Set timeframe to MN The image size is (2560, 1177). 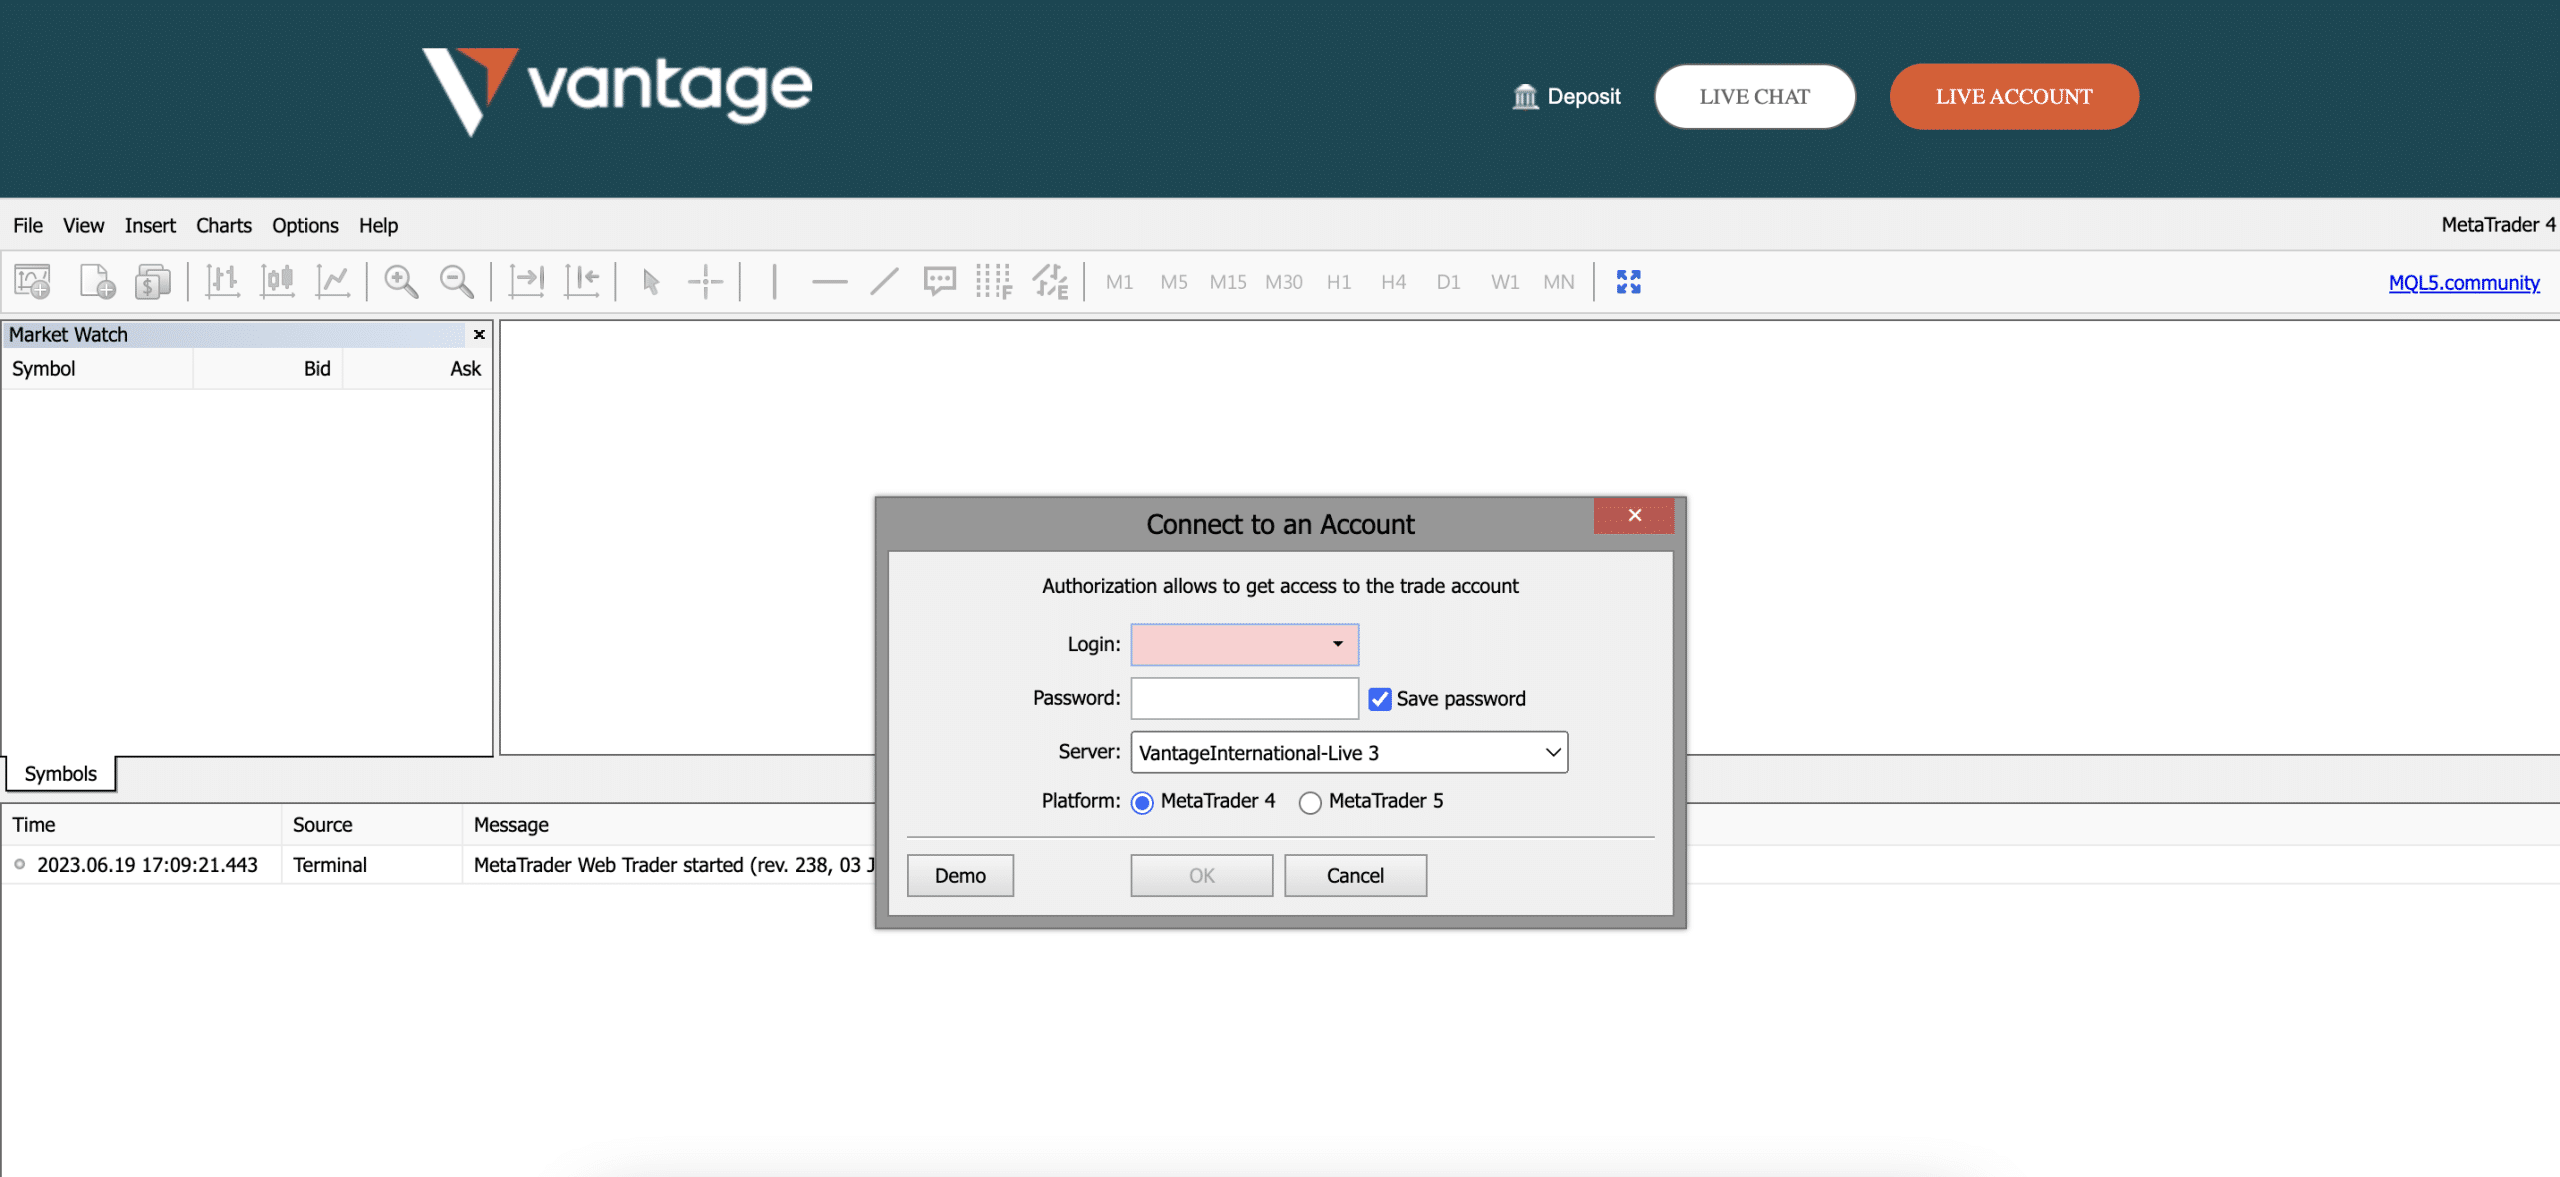(1559, 283)
